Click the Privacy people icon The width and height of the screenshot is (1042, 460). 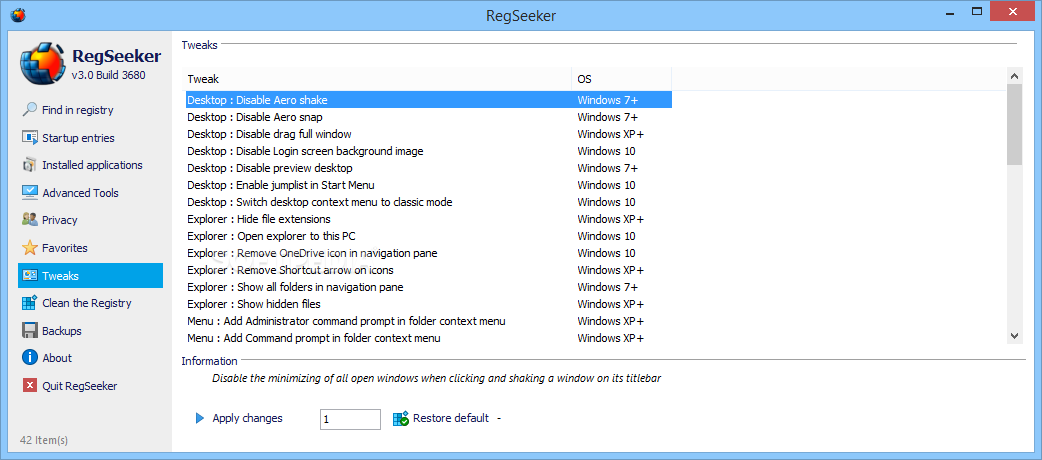click(30, 220)
